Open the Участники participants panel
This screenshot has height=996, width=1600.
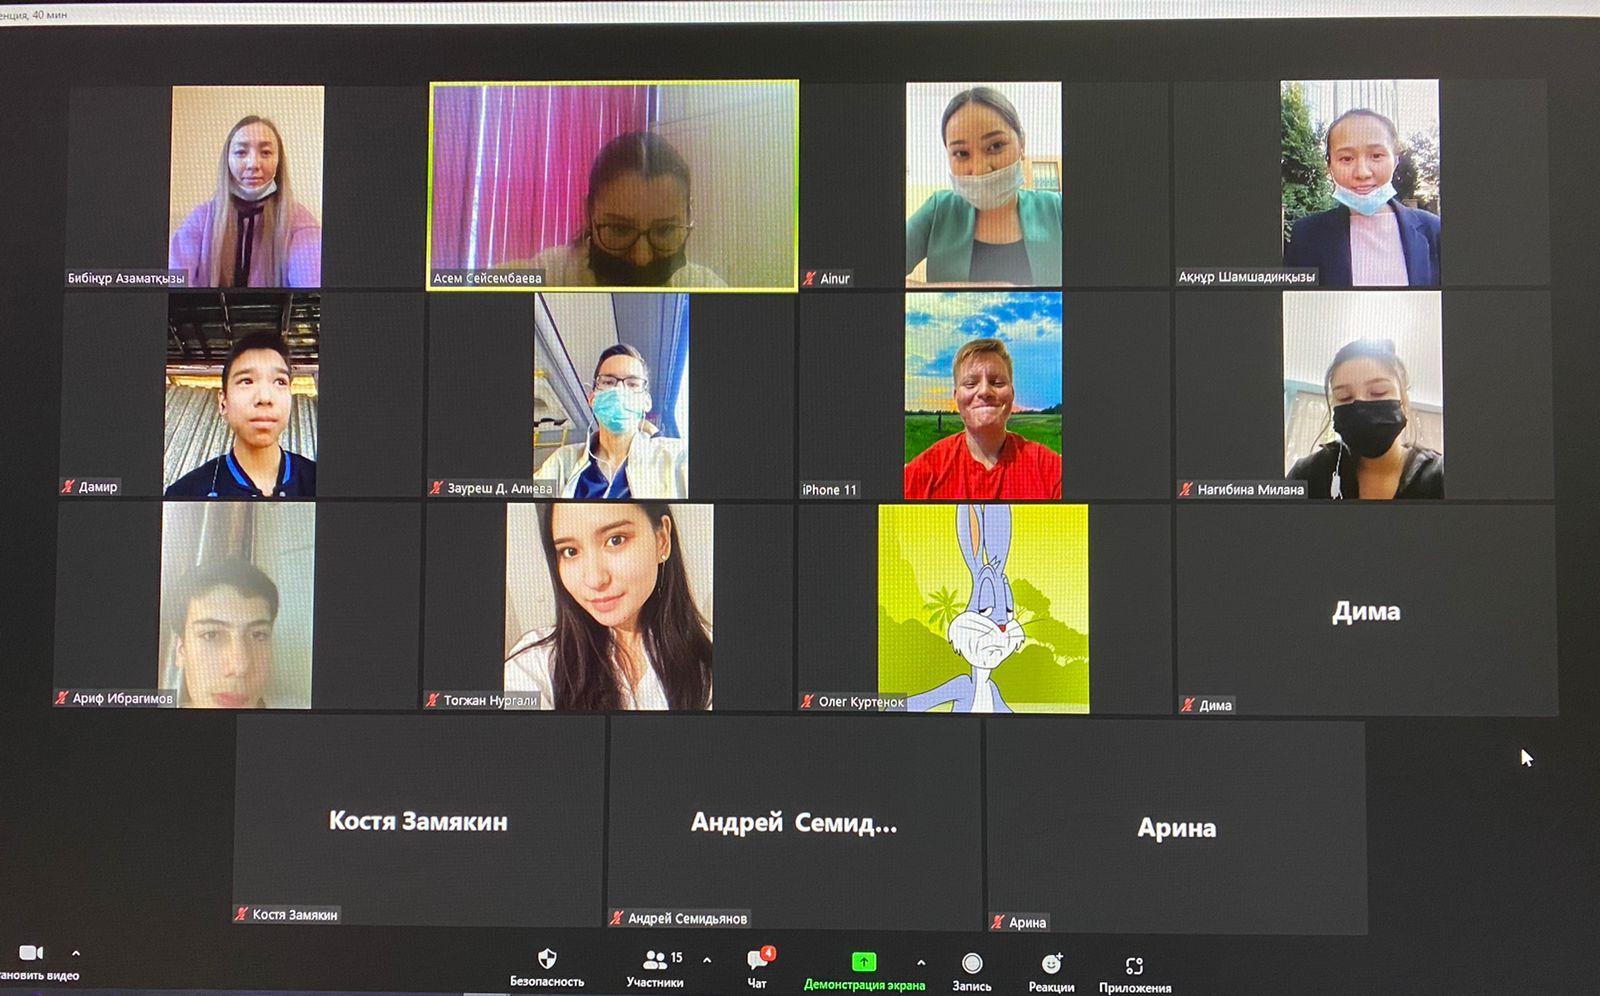655,961
